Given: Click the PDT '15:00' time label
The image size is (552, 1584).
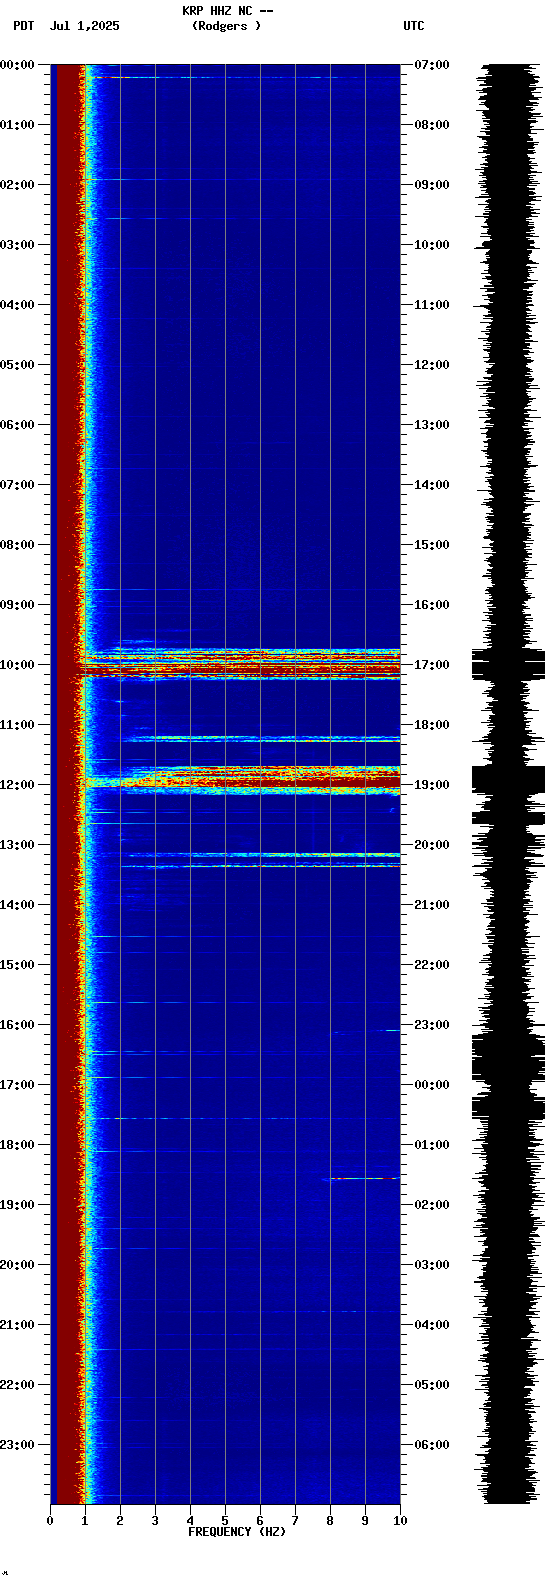Looking at the screenshot, I should pos(18,965).
